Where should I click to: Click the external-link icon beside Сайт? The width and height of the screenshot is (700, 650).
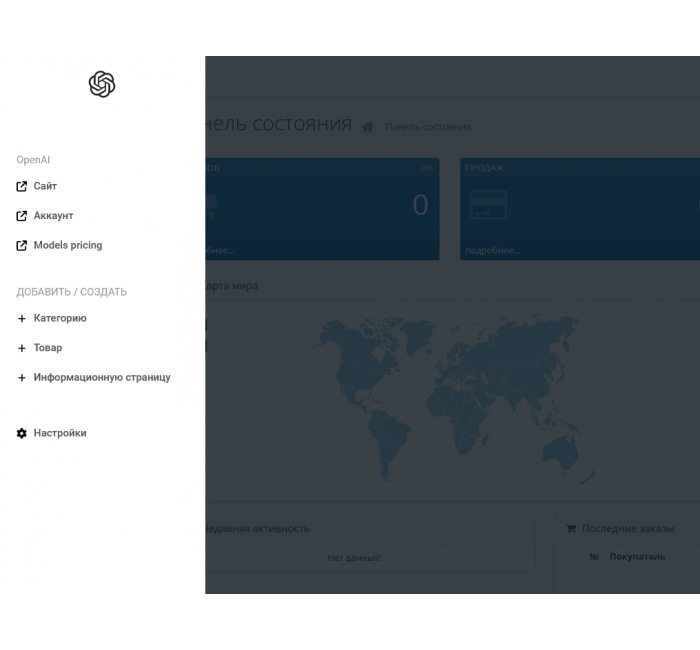[x=21, y=187]
